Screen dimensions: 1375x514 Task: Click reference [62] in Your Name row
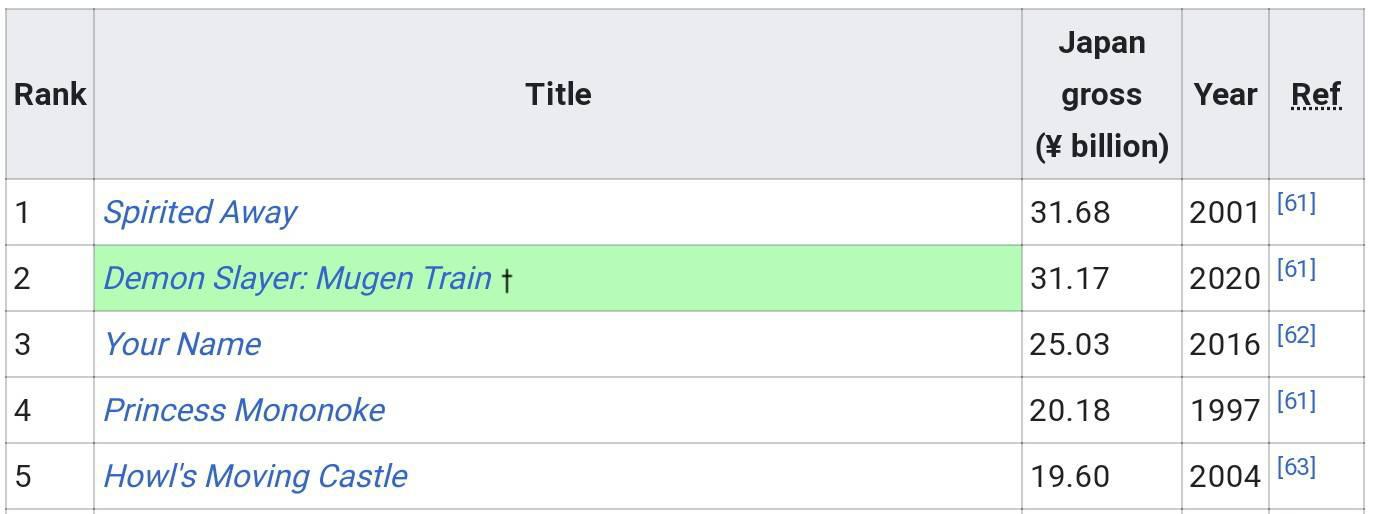click(x=1296, y=335)
